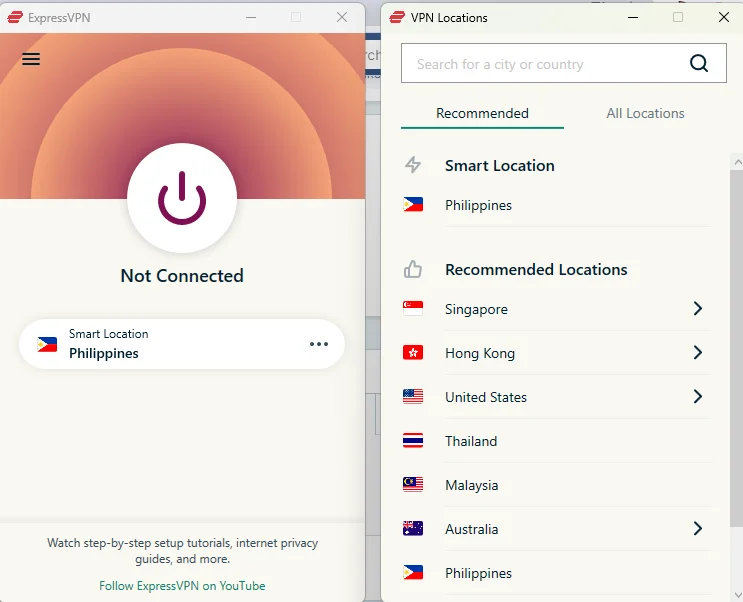
Task: Select United States location
Action: [557, 397]
